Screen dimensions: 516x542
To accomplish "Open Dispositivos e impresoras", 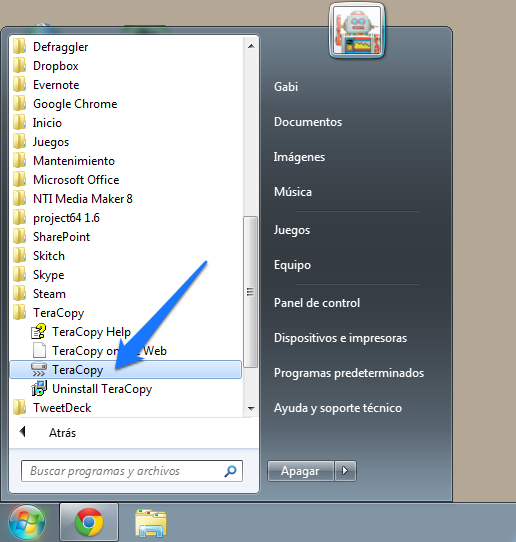I will point(340,338).
